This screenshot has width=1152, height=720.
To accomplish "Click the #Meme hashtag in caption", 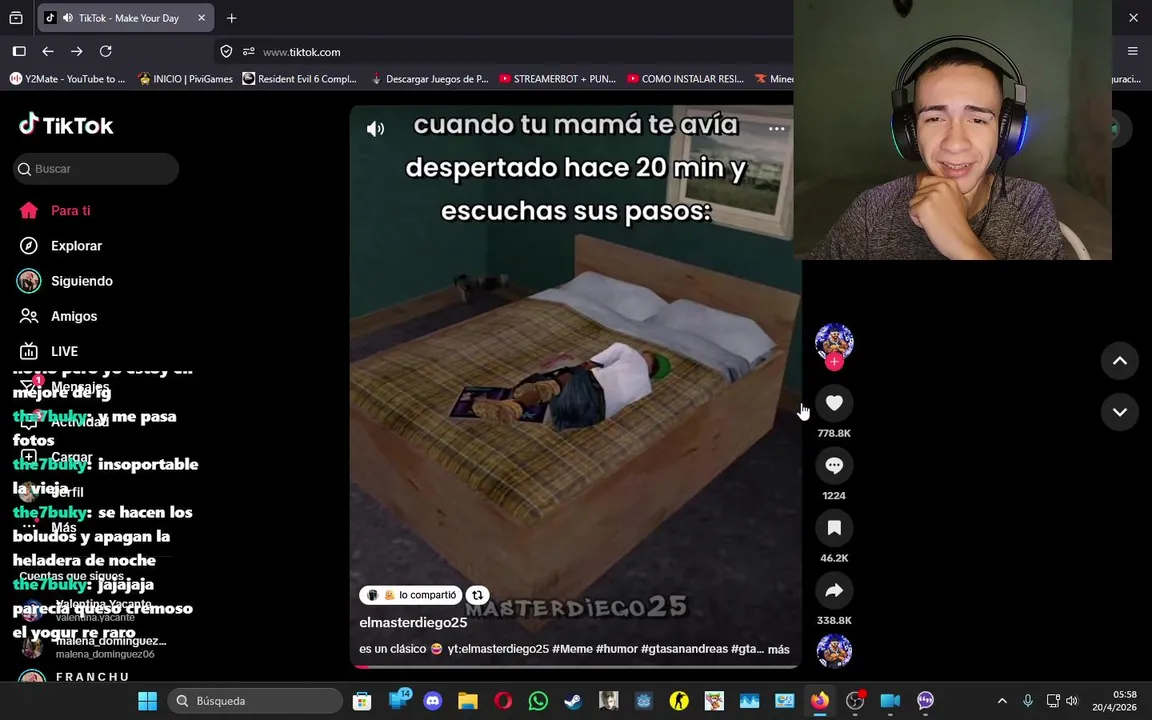I will (x=572, y=649).
